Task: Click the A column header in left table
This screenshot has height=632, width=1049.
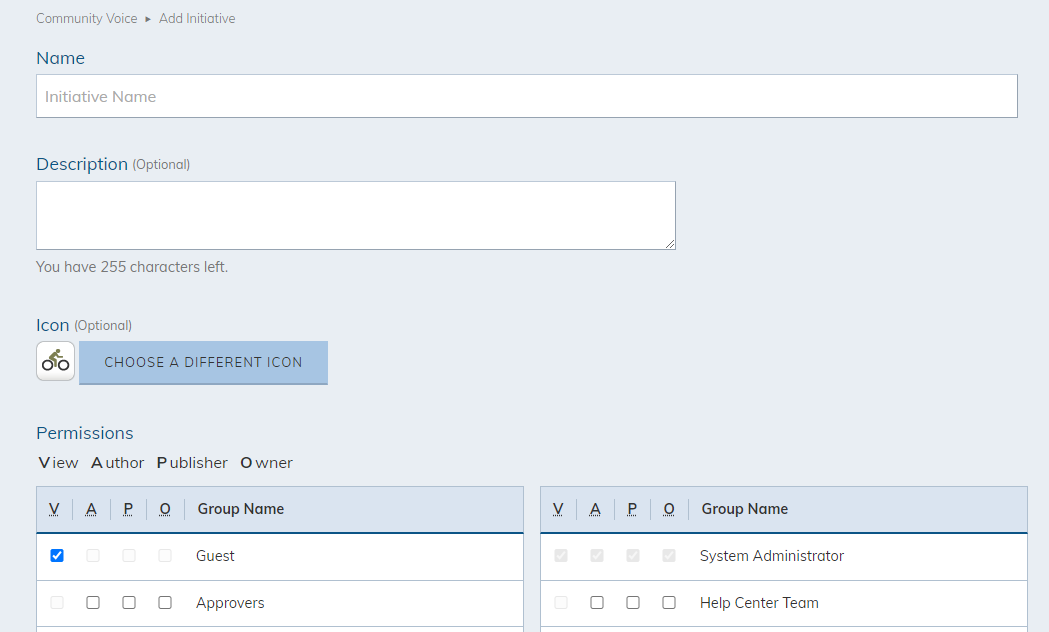Action: tap(91, 510)
